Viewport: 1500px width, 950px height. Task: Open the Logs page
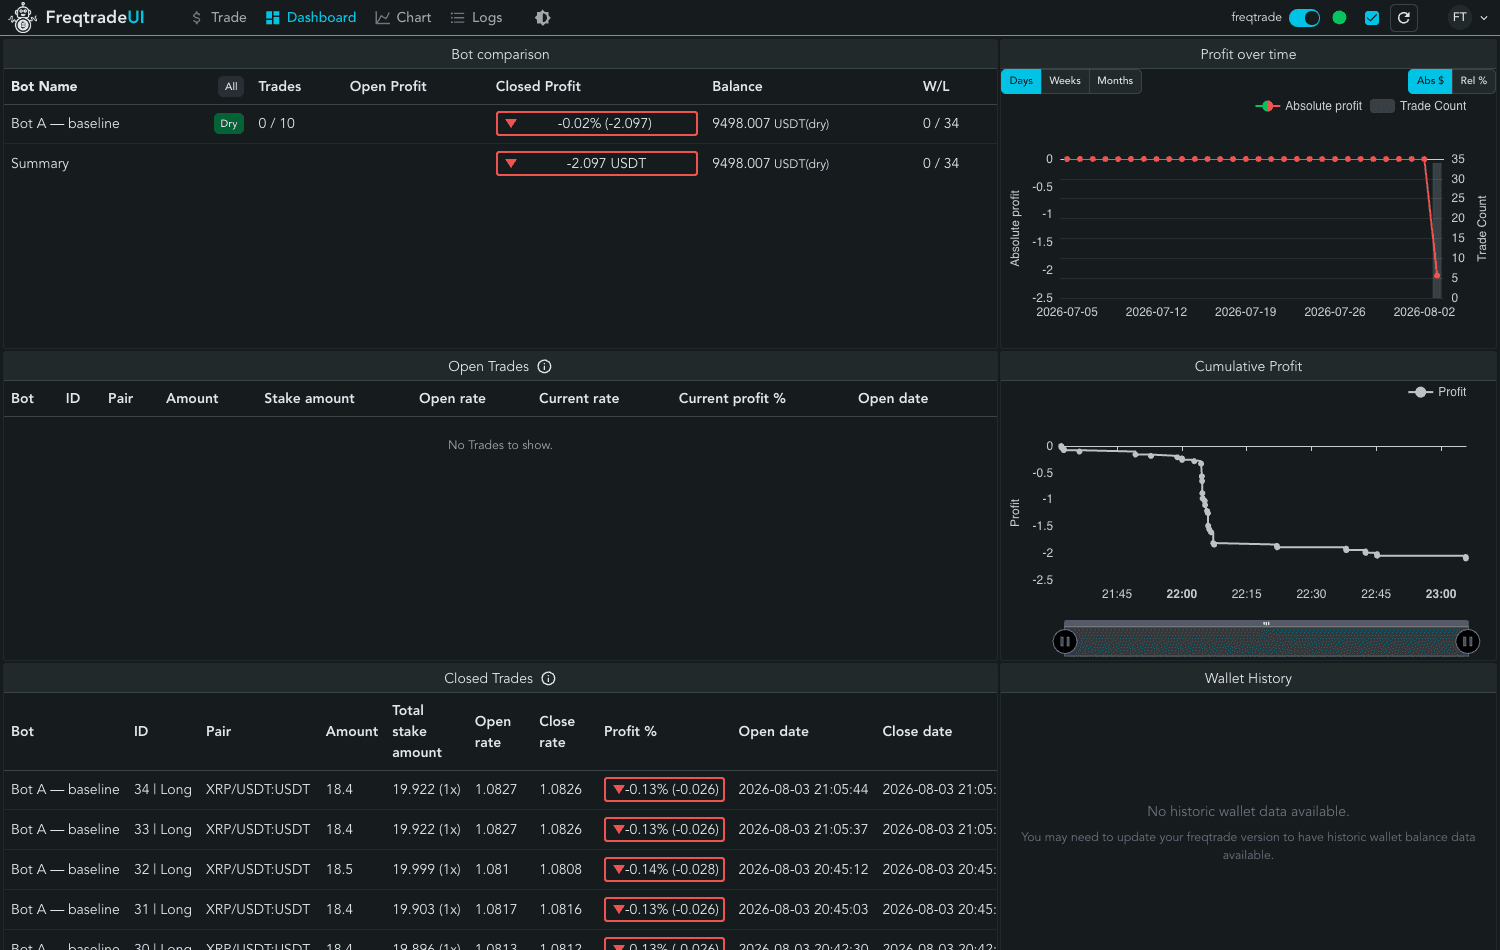pyautogui.click(x=476, y=18)
